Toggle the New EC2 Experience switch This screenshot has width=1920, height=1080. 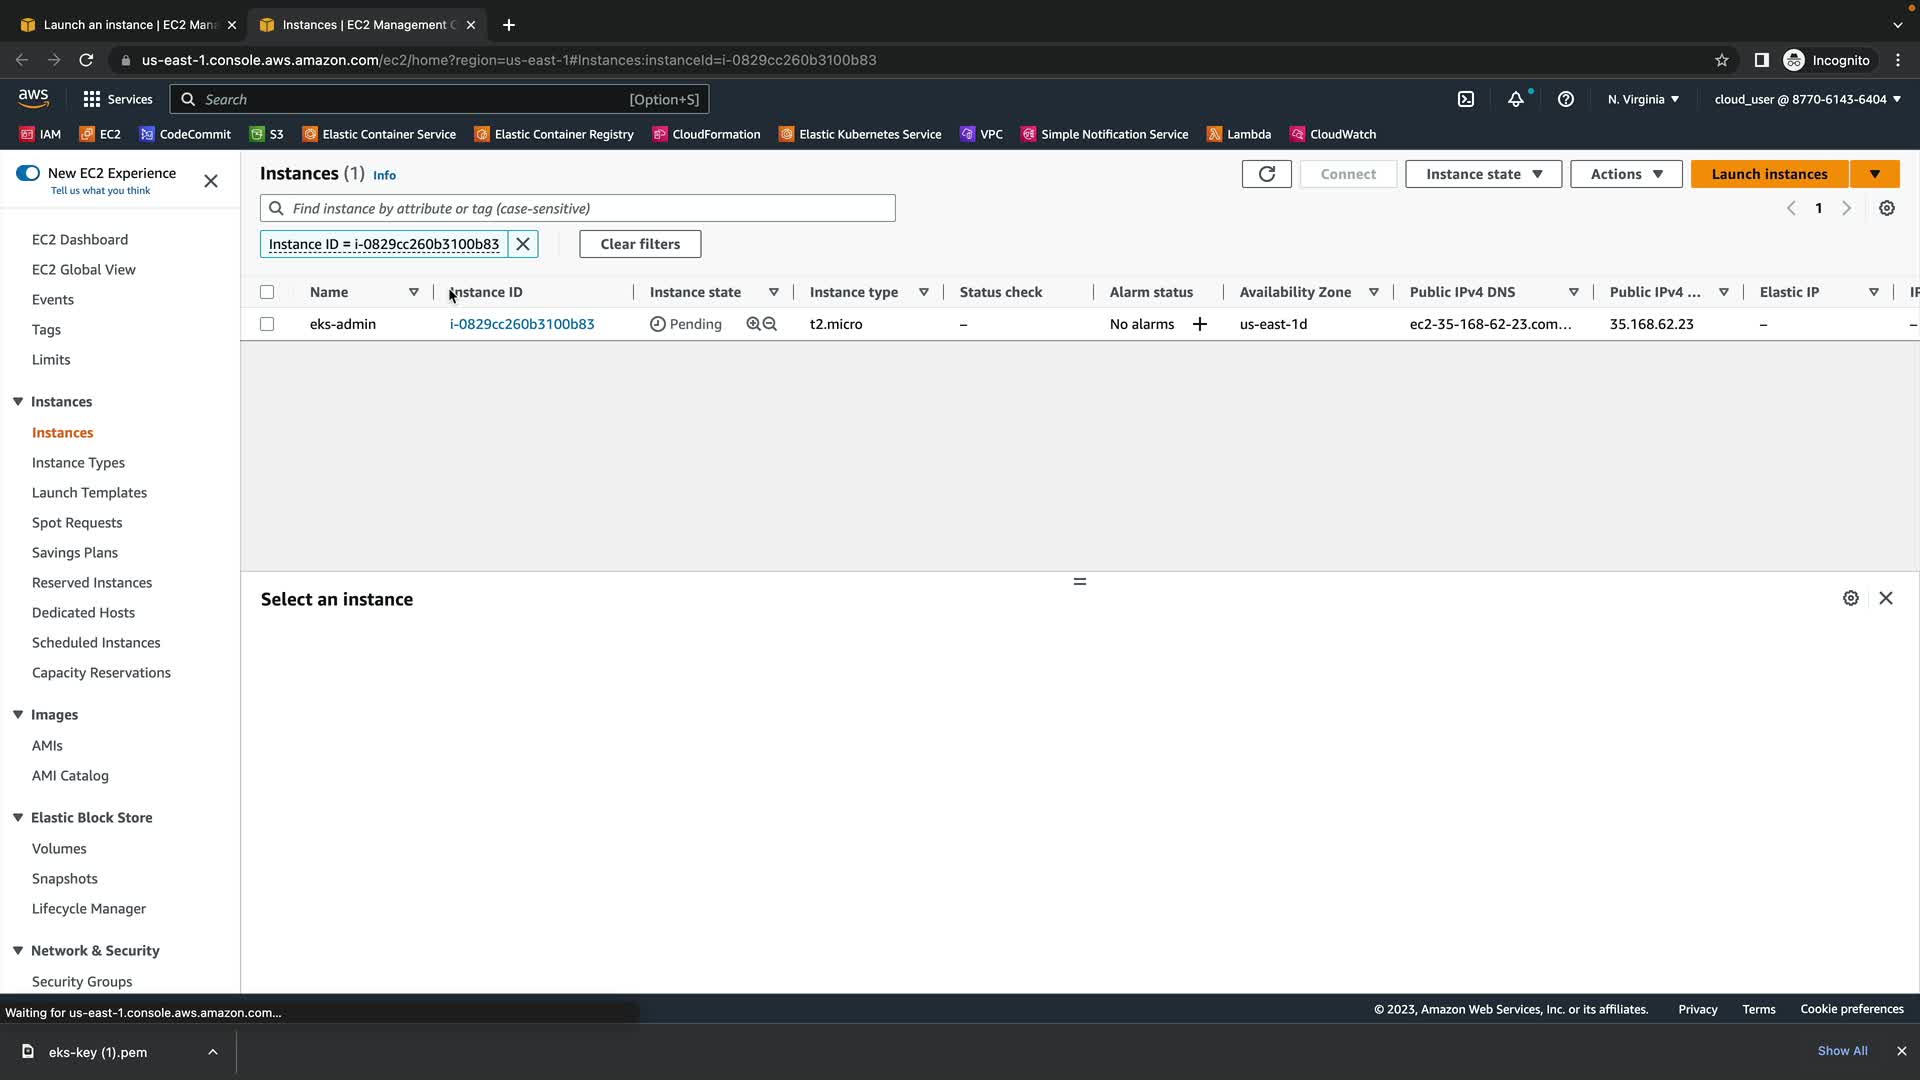coord(28,173)
